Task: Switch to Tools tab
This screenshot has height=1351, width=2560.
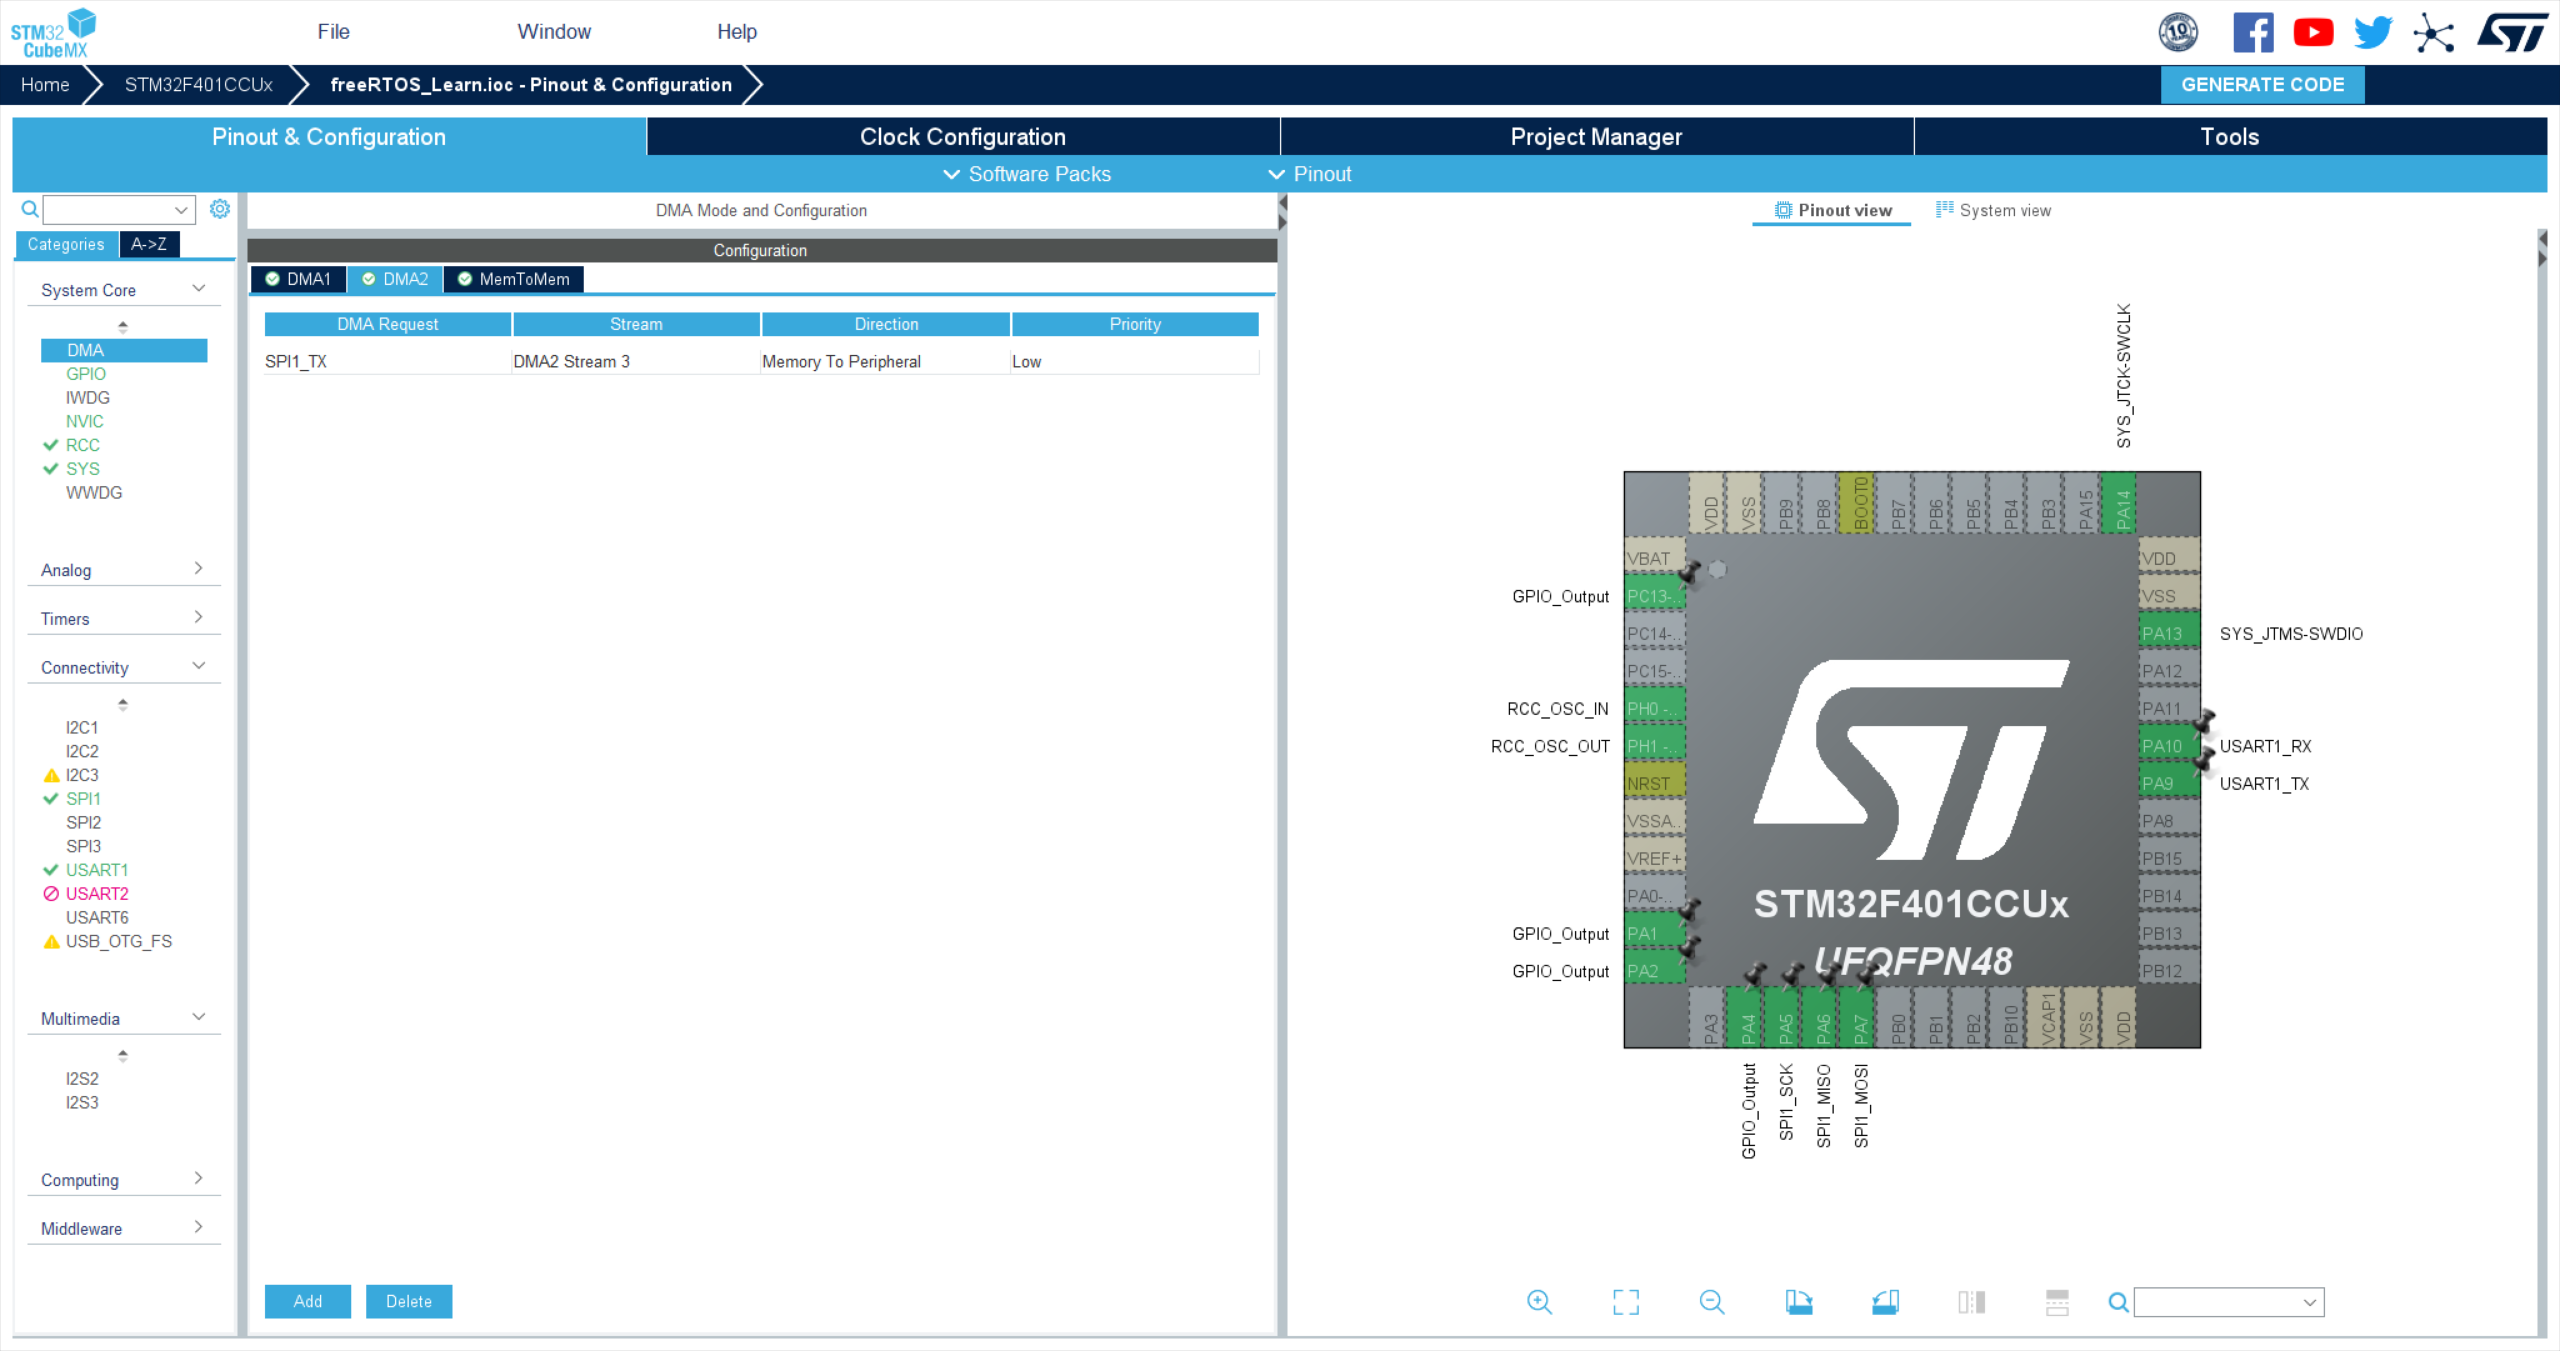Action: click(x=2230, y=137)
